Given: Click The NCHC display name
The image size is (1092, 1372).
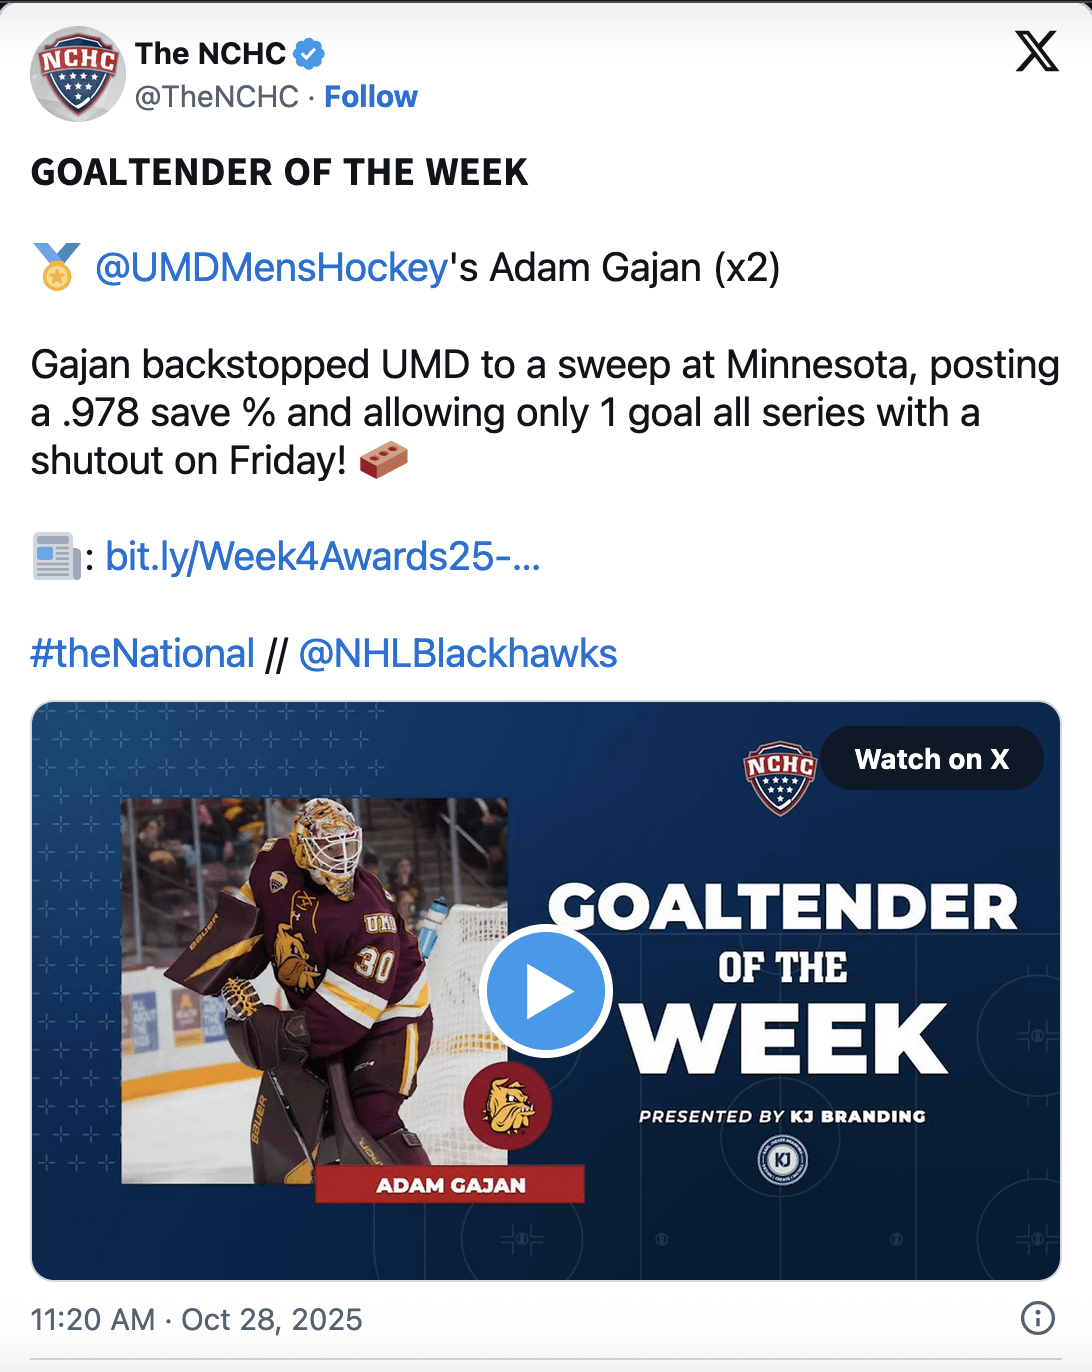Looking at the screenshot, I should (210, 53).
